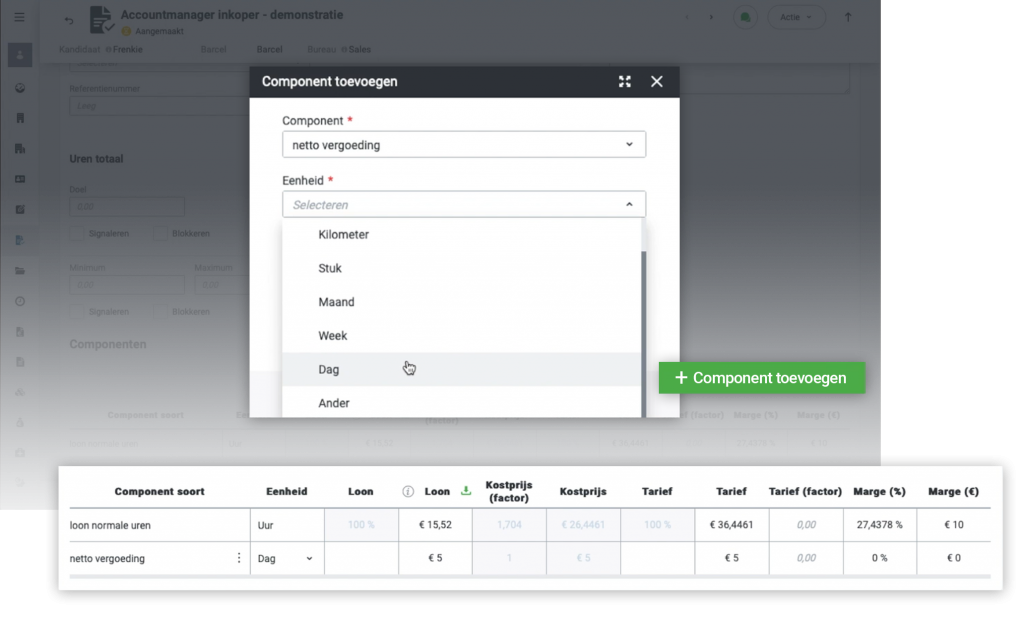Viewport: 1024px width, 623px height.
Task: Click the components table horizontal scrollbar
Action: click(x=530, y=577)
